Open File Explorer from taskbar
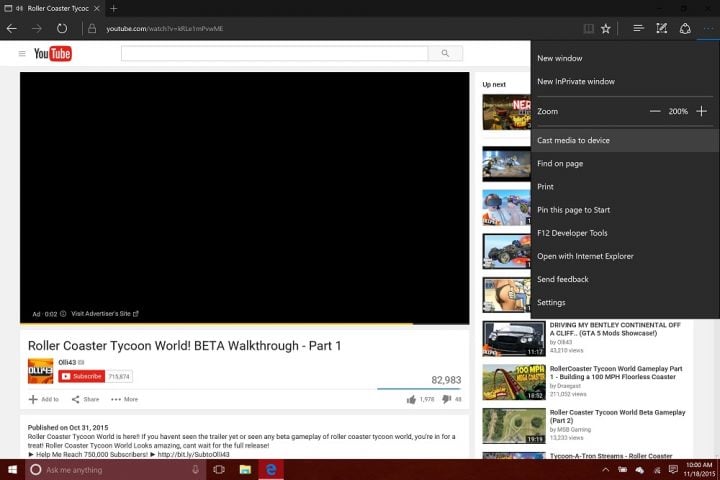The height and width of the screenshot is (480, 720). coord(245,469)
